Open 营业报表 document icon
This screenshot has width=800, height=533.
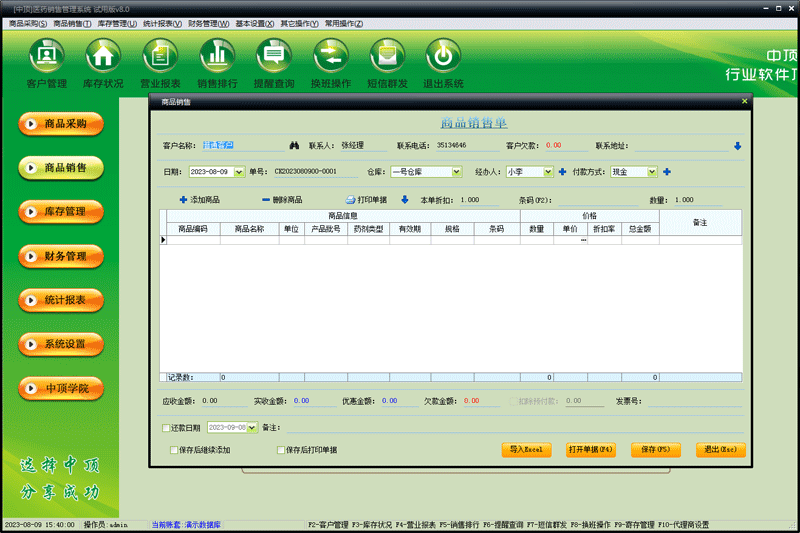(160, 55)
